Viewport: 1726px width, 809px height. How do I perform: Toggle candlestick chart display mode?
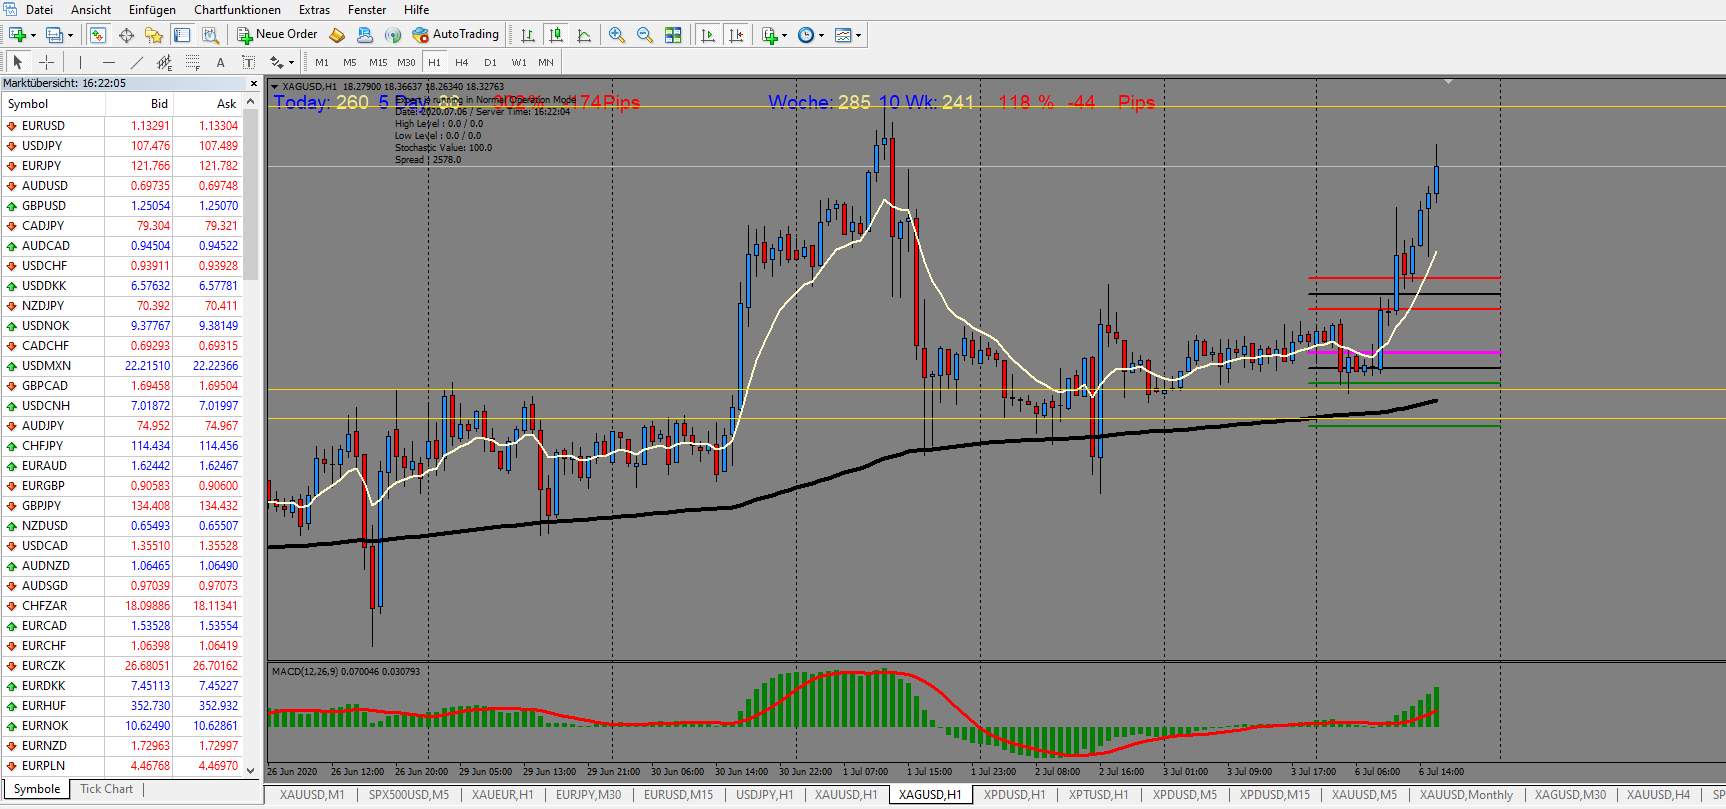556,35
